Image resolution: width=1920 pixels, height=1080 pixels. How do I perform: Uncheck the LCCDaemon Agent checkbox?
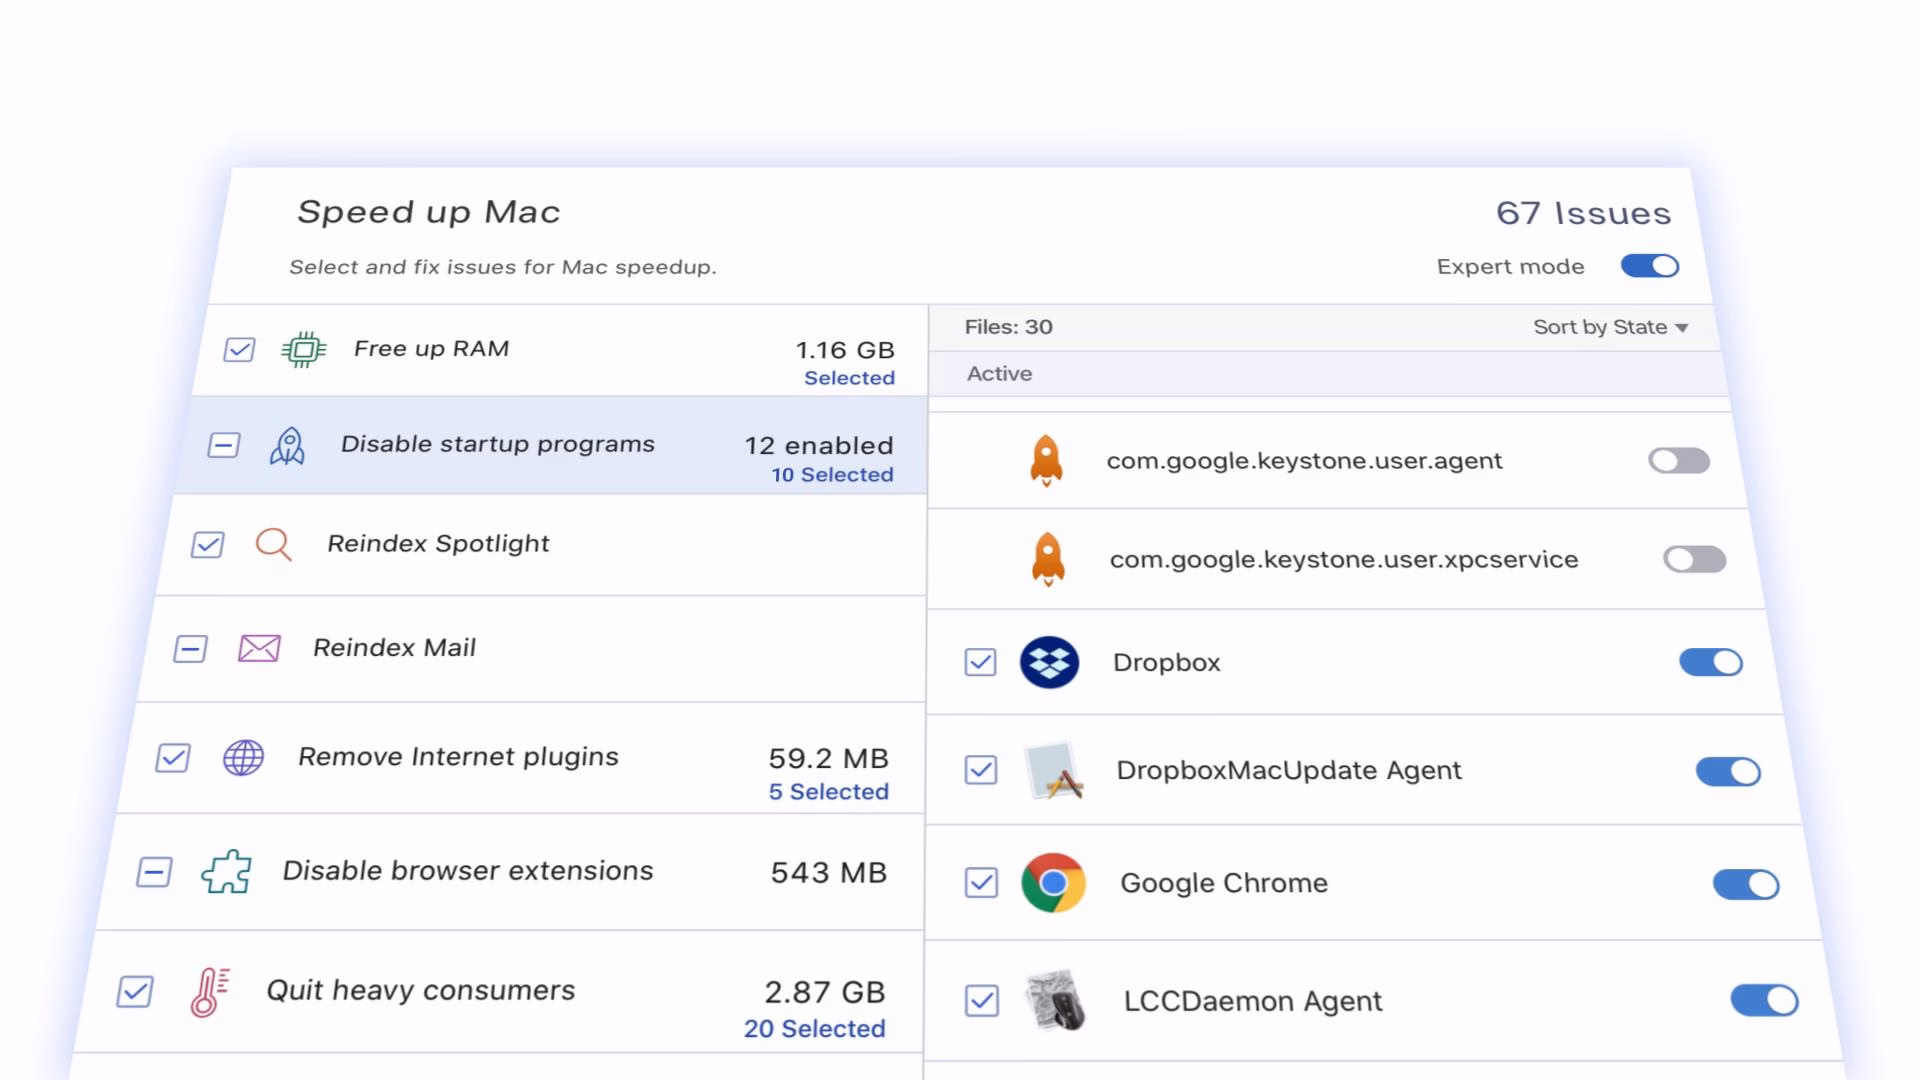(982, 1001)
